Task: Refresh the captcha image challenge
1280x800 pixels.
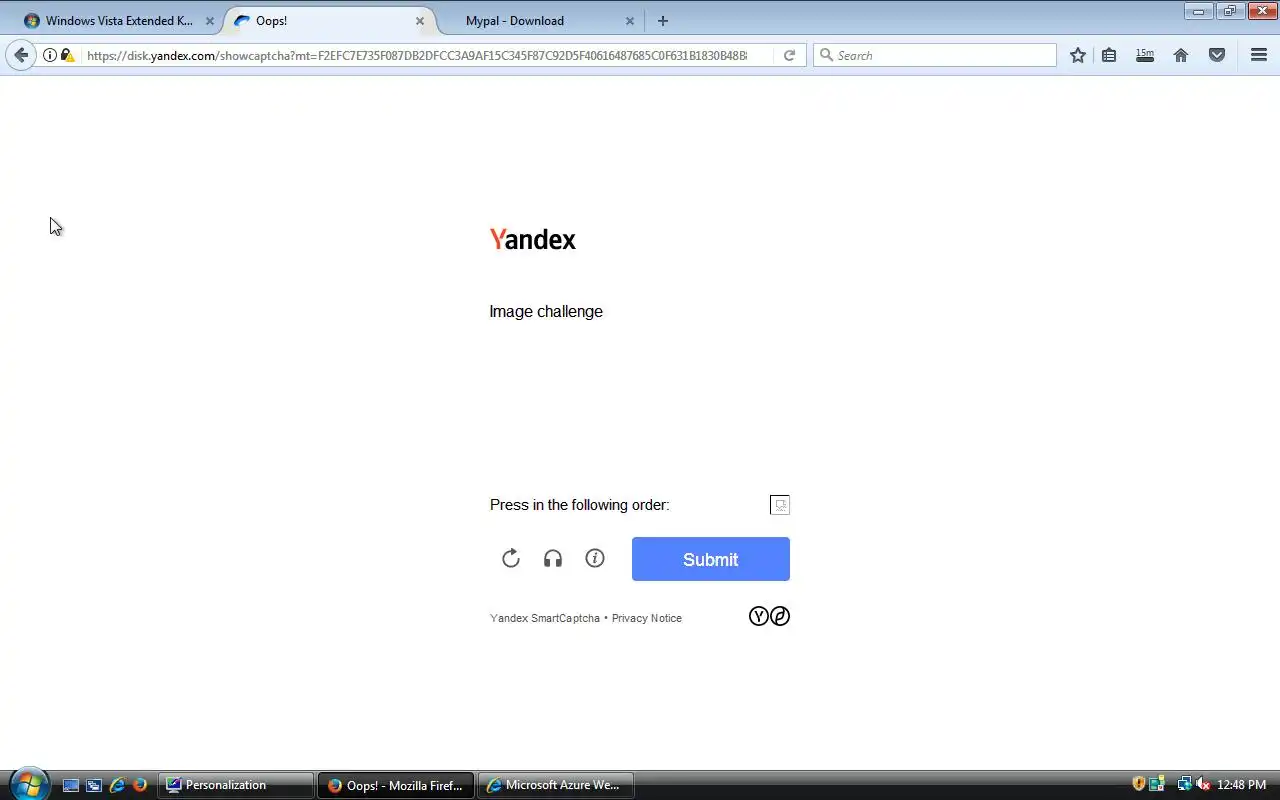Action: [511, 558]
